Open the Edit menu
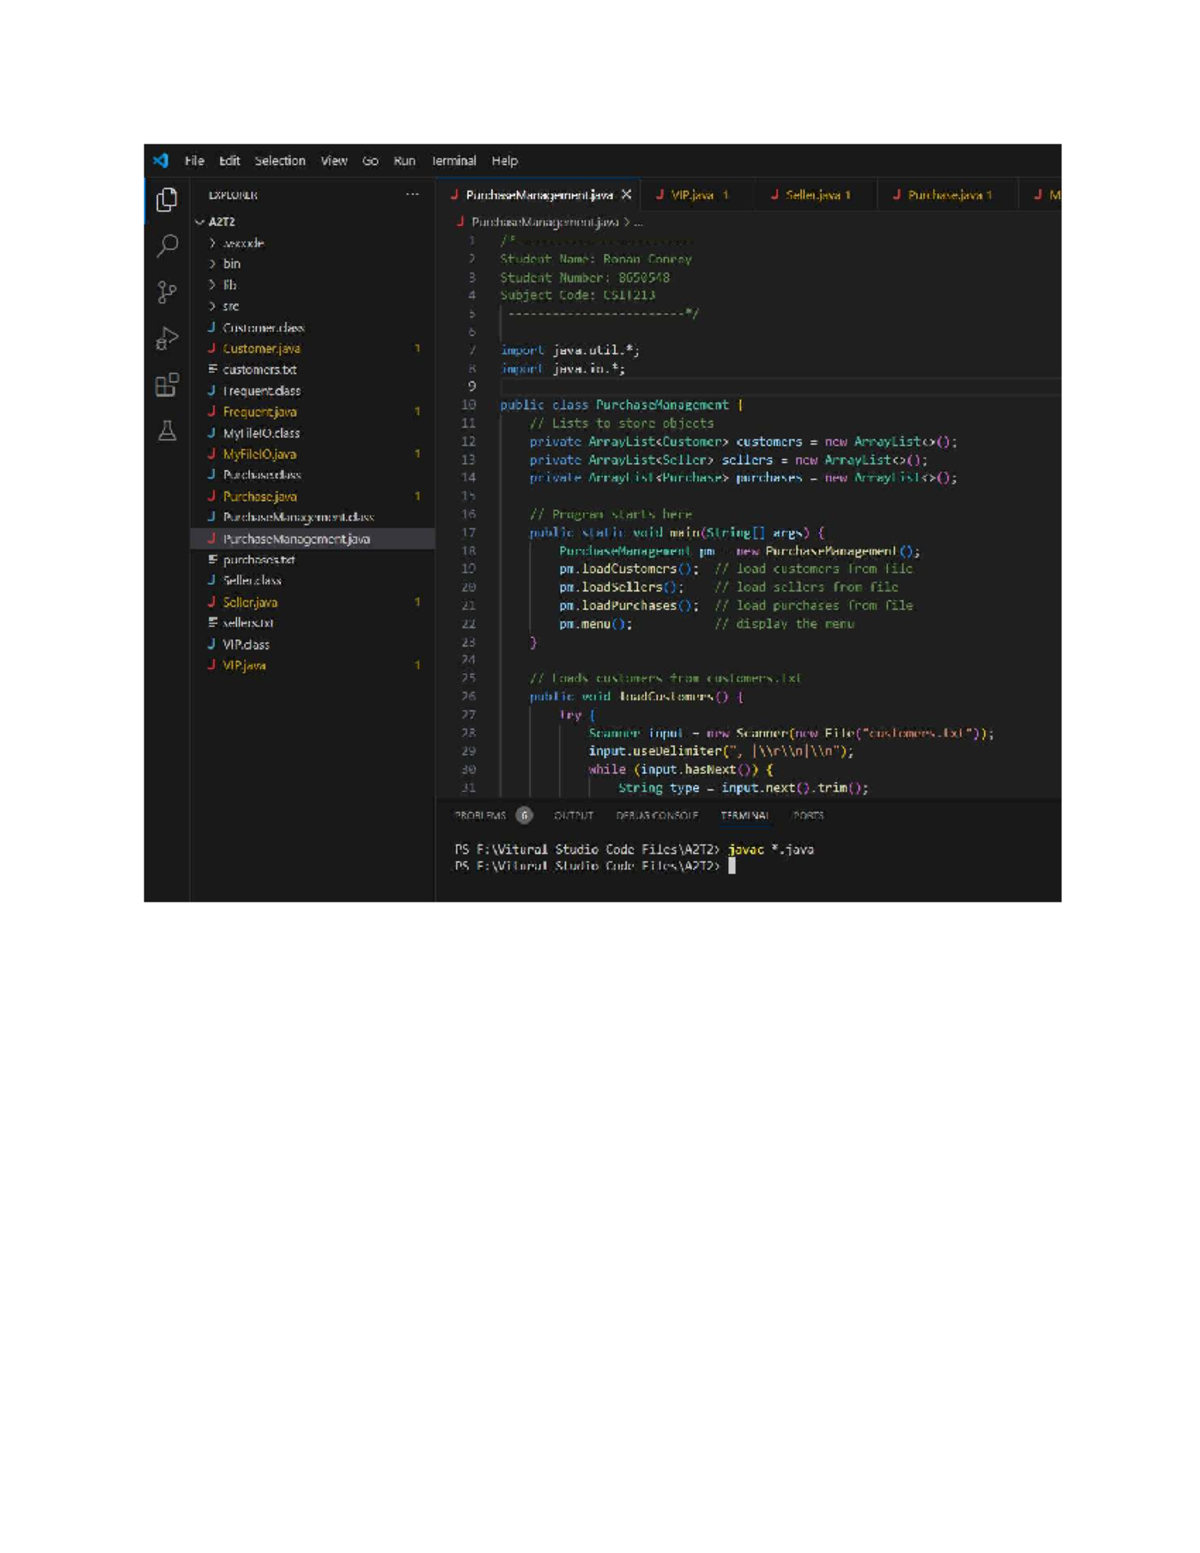Viewport: 1200px width, 1553px height. tap(230, 160)
